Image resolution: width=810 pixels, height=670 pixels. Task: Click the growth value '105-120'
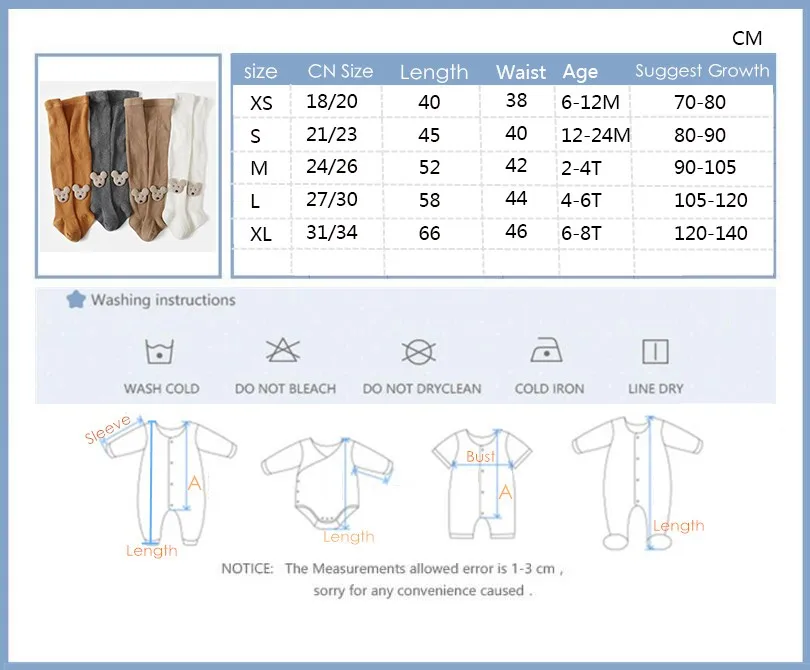coord(711,200)
